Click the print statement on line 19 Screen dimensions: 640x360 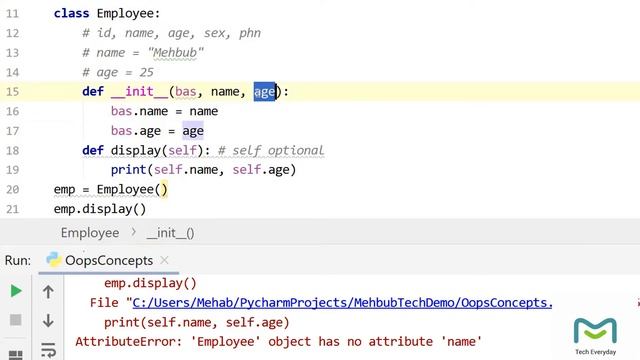(x=203, y=170)
